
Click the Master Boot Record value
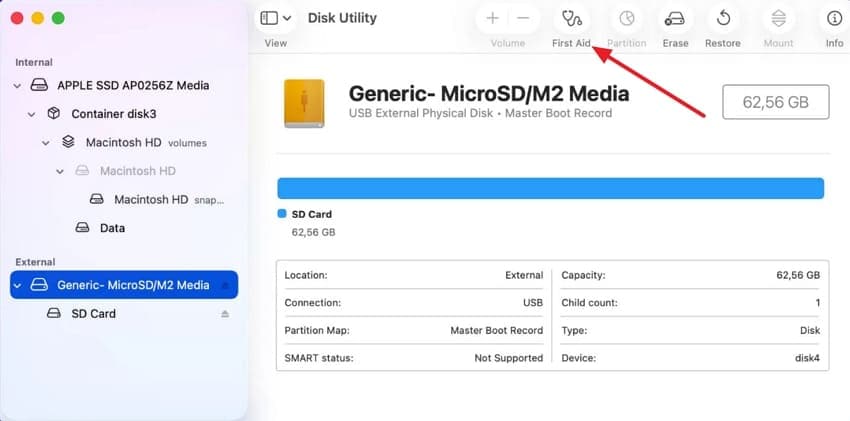[497, 331]
